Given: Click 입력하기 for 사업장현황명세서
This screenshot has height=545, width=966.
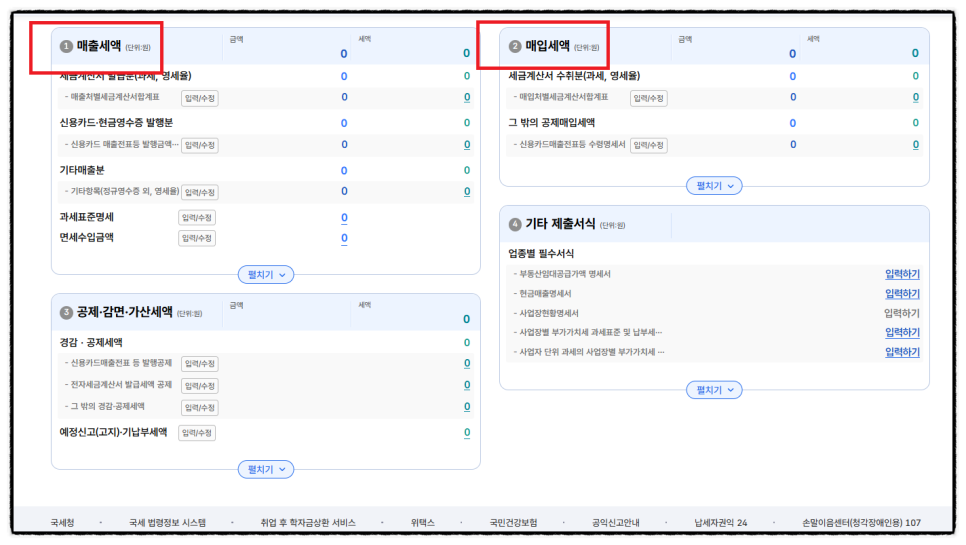Looking at the screenshot, I should (902, 313).
